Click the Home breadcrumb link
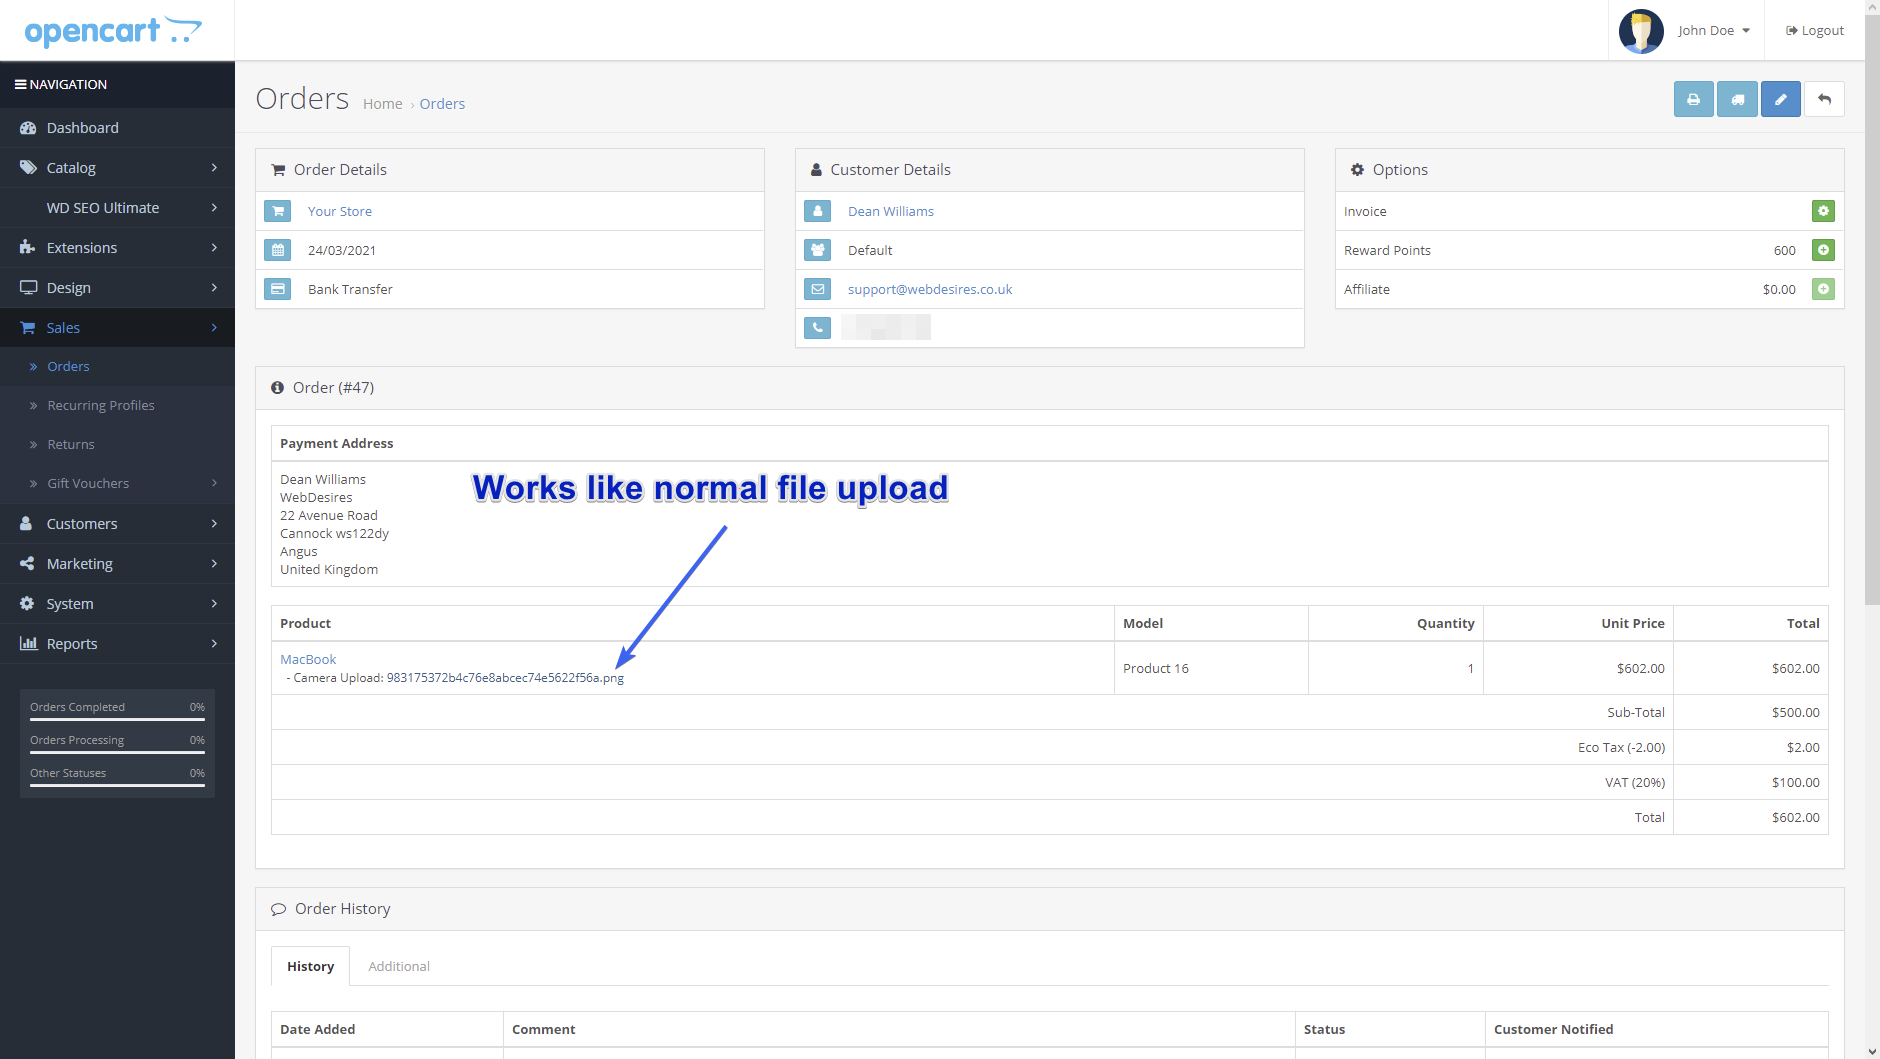The width and height of the screenshot is (1880, 1059). 382,104
